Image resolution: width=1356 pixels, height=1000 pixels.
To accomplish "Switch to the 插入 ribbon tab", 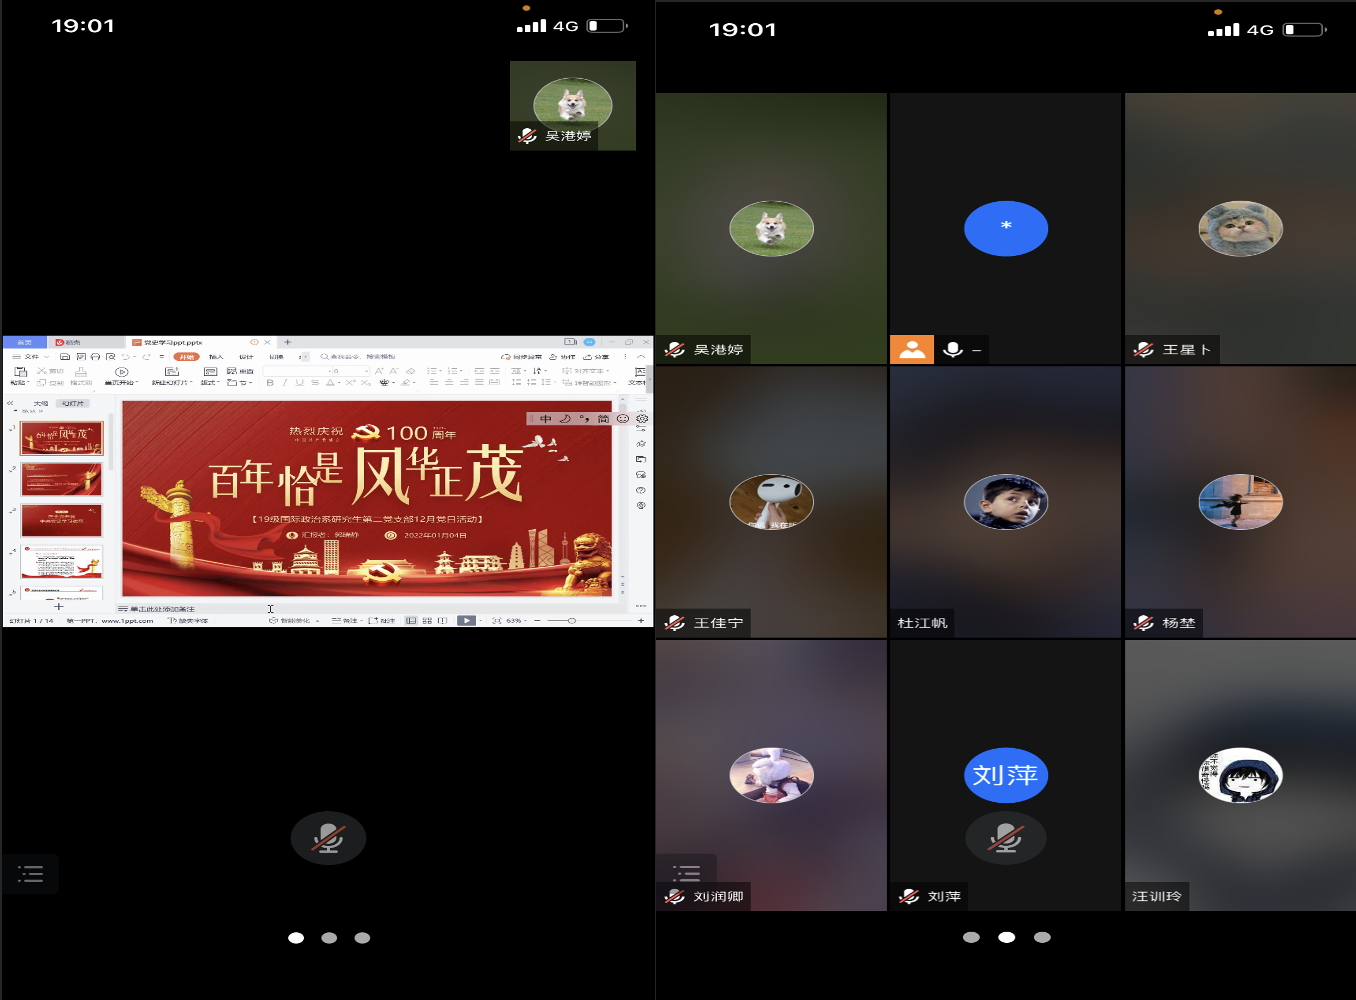I will 216,356.
